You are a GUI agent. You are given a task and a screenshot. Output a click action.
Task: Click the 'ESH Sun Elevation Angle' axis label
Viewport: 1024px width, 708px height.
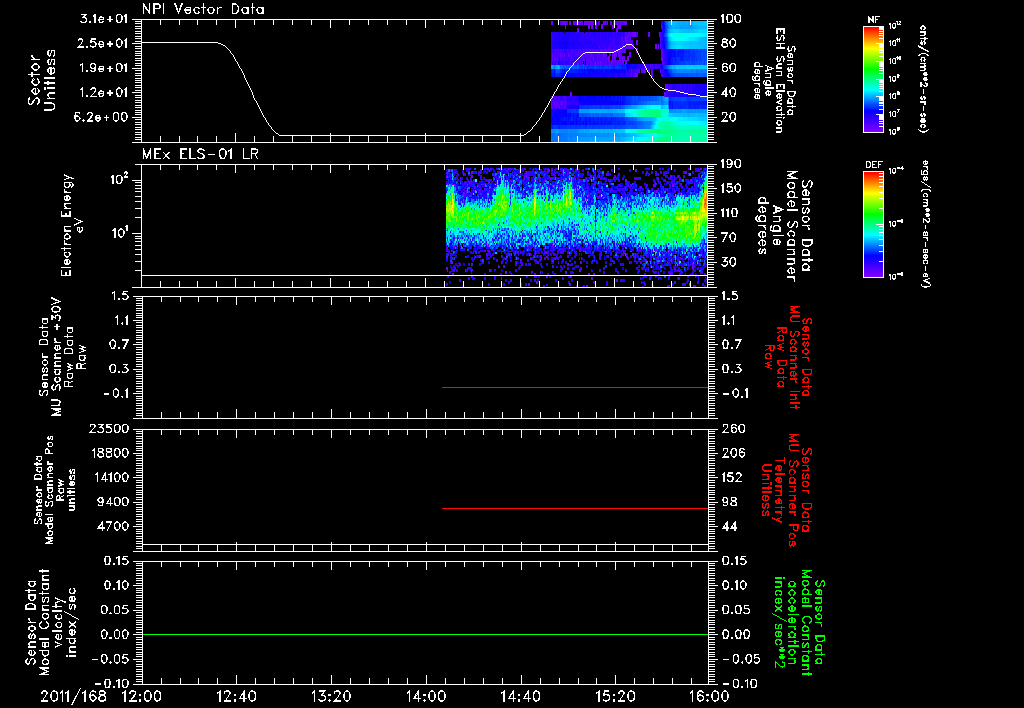773,80
